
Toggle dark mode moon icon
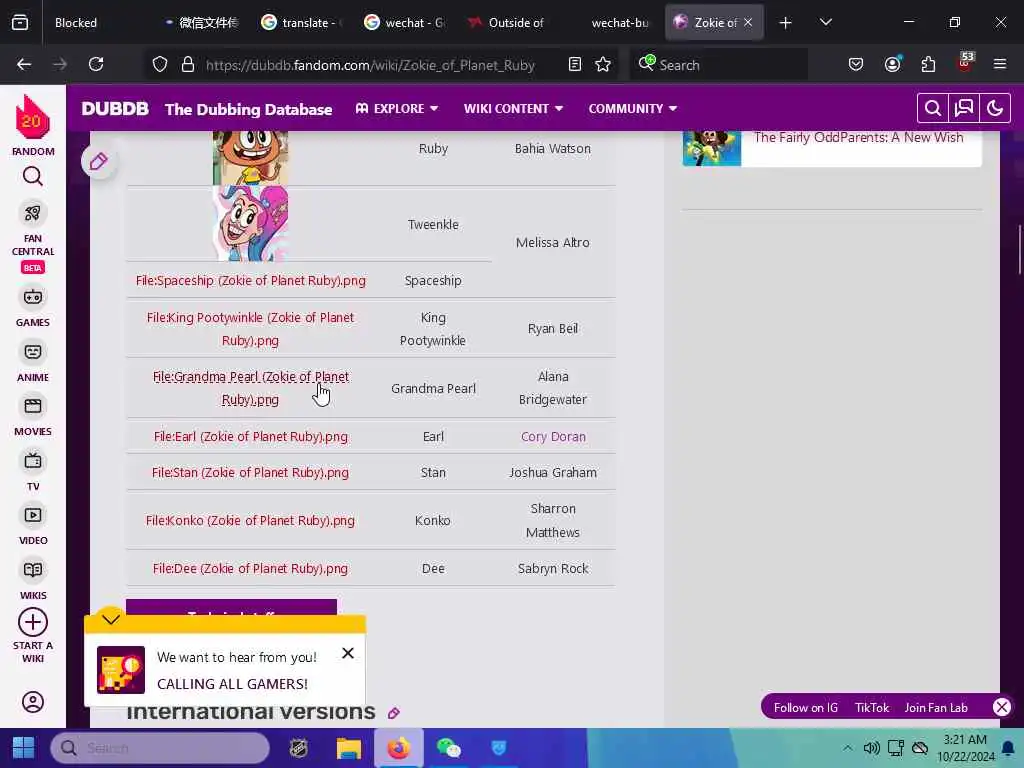click(x=995, y=108)
